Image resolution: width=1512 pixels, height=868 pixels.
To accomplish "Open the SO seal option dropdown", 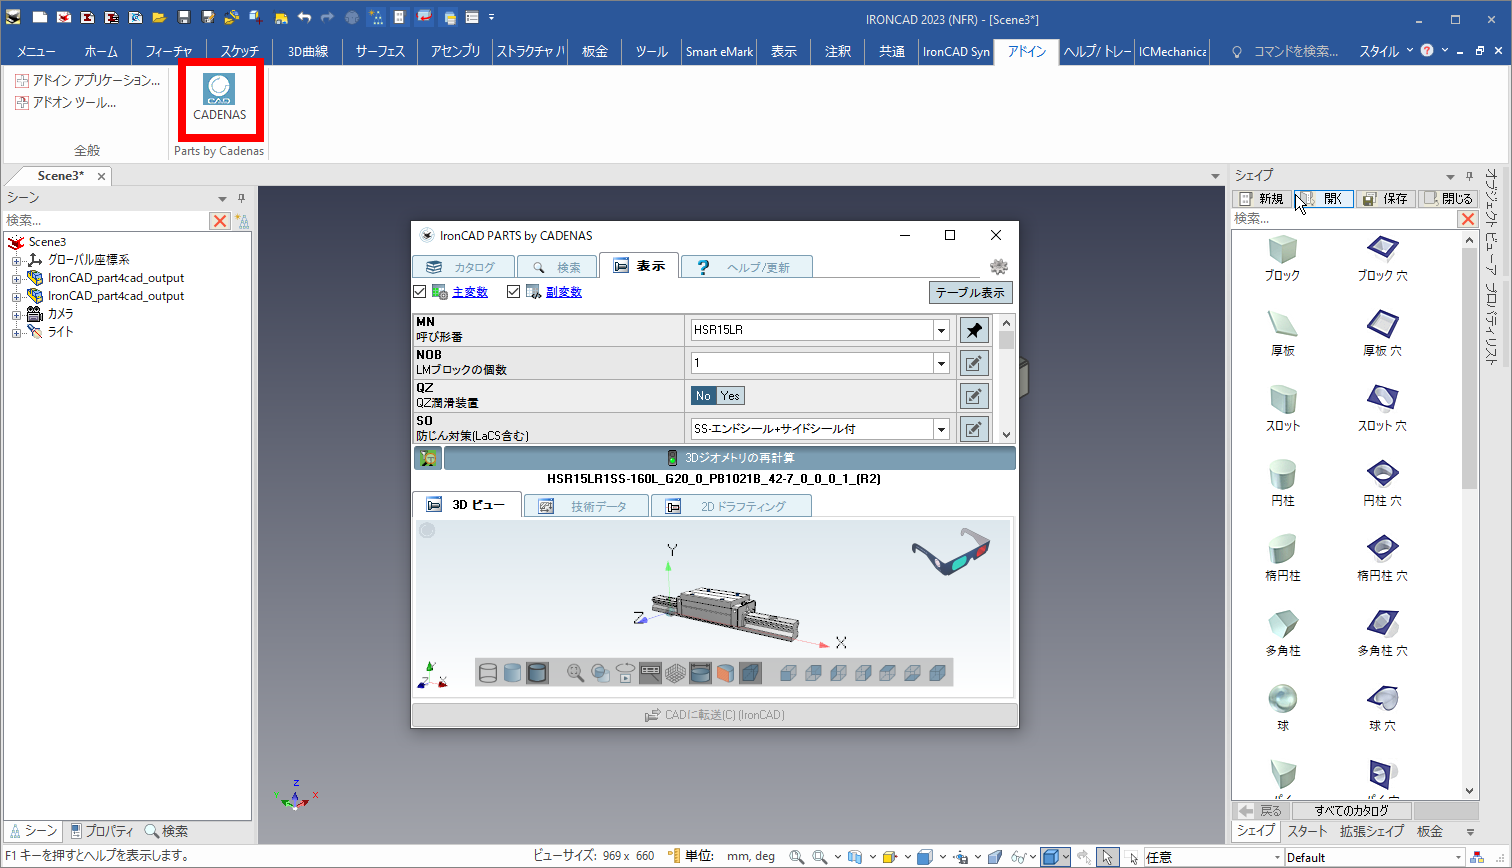I will (941, 429).
